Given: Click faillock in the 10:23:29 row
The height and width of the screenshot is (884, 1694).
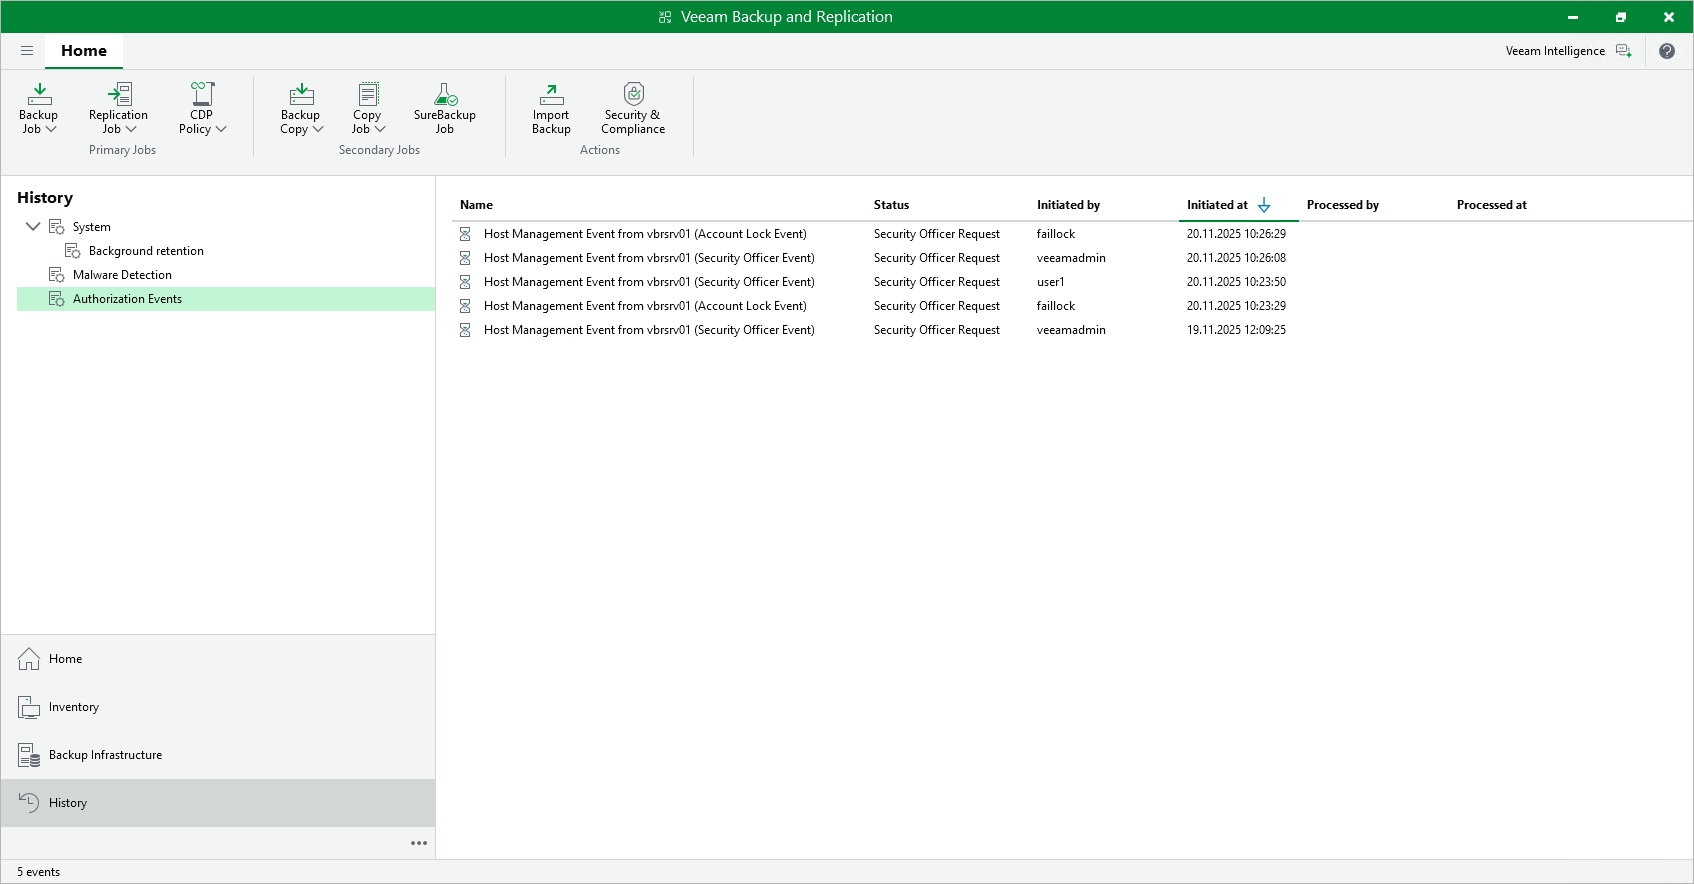Looking at the screenshot, I should click(1056, 306).
